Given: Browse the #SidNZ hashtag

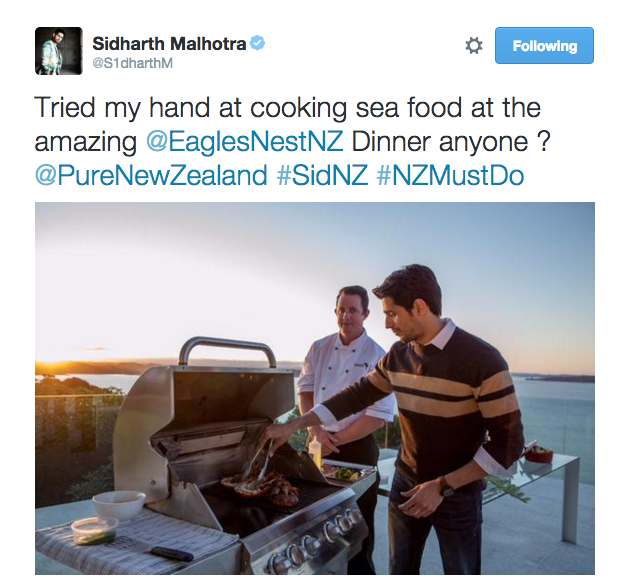Looking at the screenshot, I should 322,176.
